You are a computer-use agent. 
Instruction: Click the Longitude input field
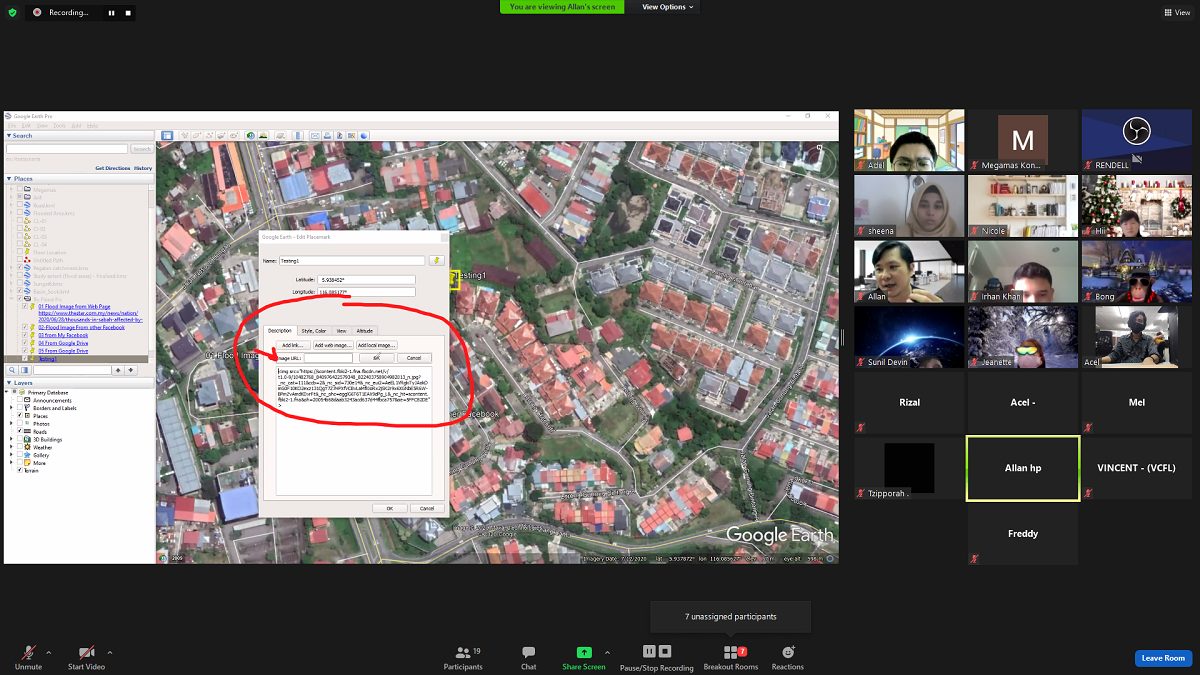(x=366, y=292)
